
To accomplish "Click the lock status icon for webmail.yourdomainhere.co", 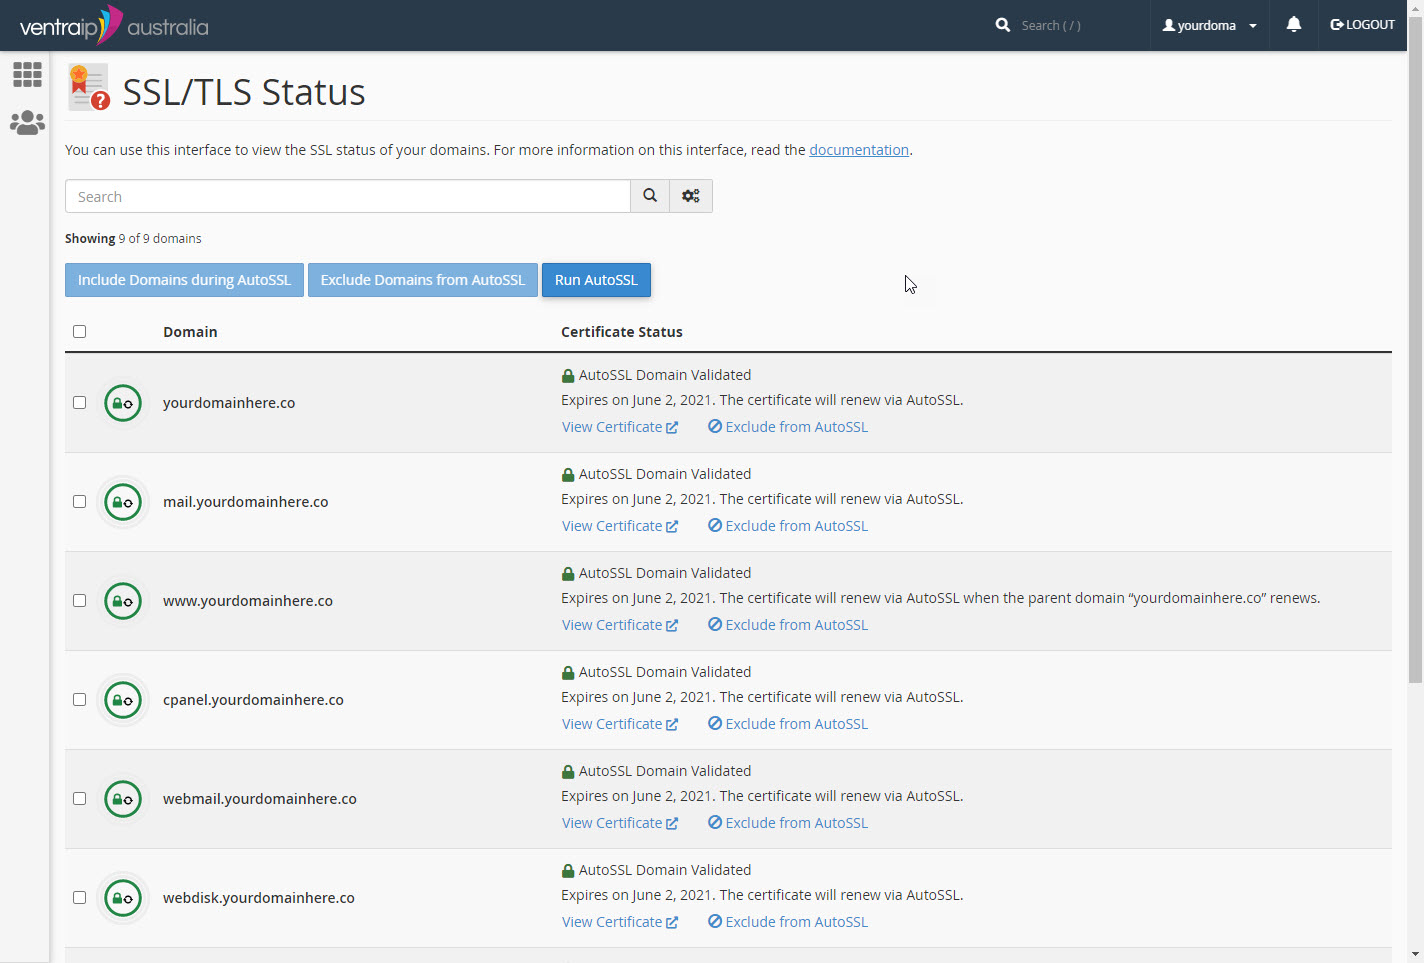I will tap(123, 799).
